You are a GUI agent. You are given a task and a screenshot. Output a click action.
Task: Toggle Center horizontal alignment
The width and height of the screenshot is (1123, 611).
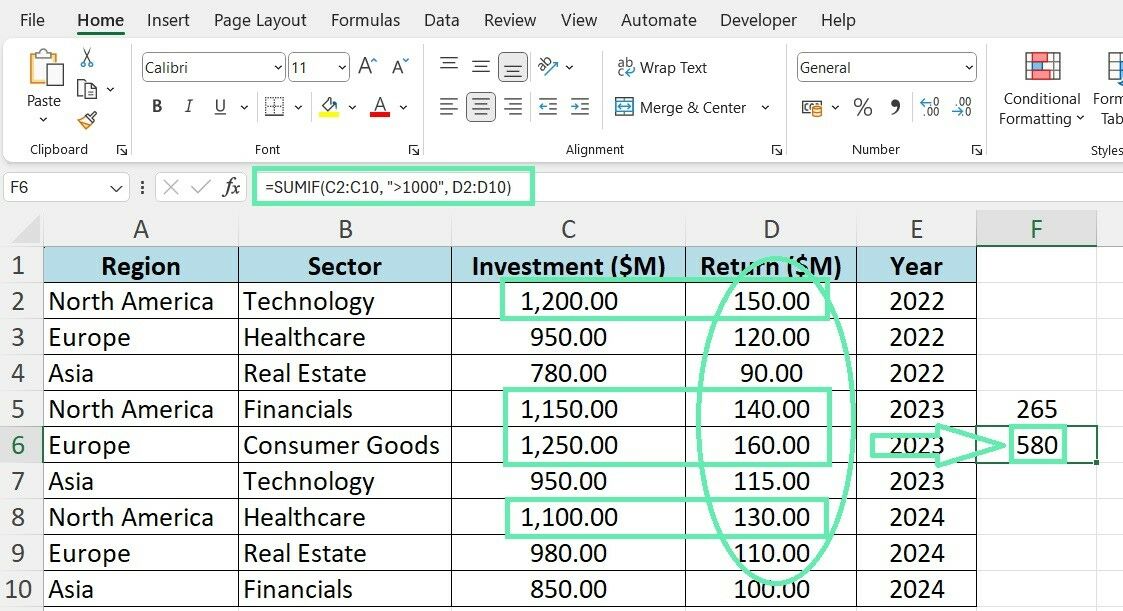[481, 107]
